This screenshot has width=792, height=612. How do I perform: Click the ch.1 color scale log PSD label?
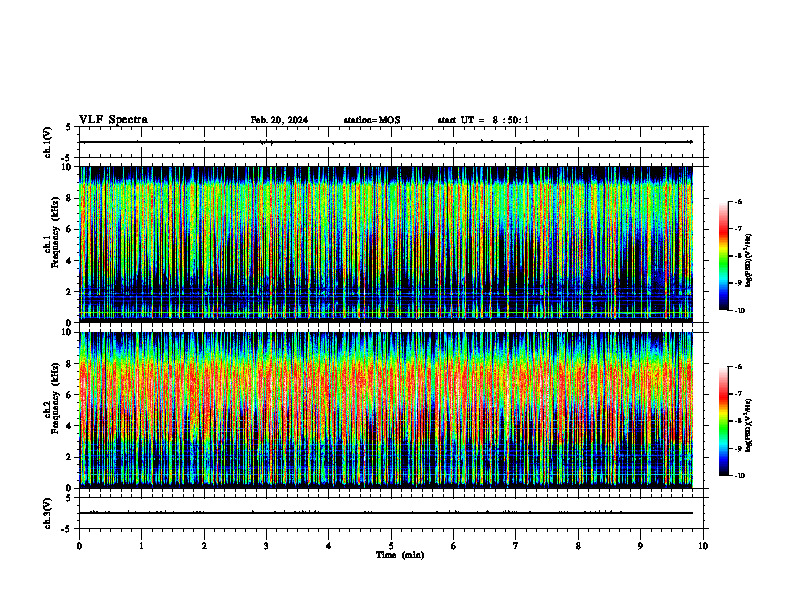(x=749, y=260)
